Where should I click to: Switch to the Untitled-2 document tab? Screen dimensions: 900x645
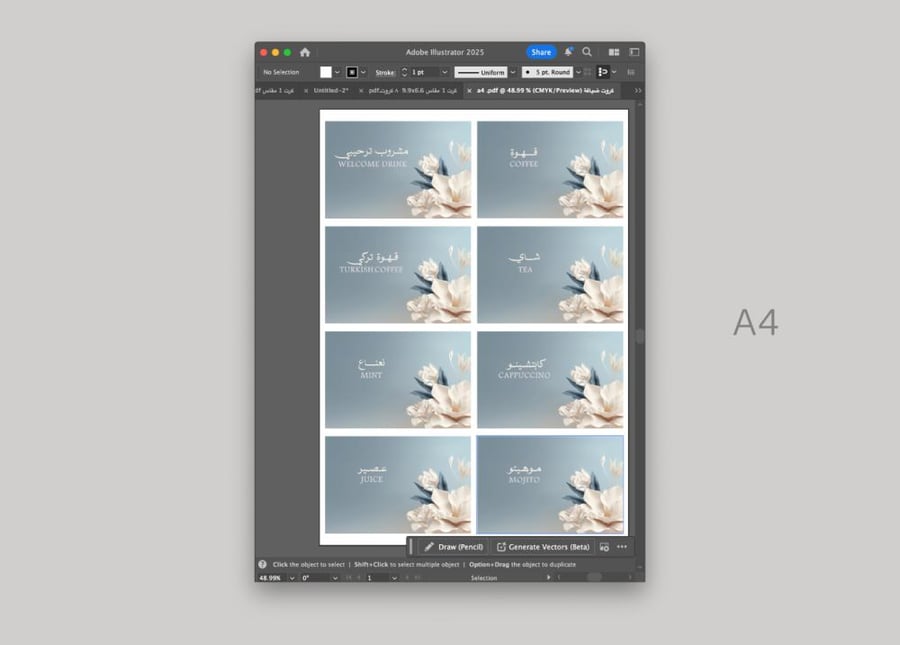(x=331, y=91)
